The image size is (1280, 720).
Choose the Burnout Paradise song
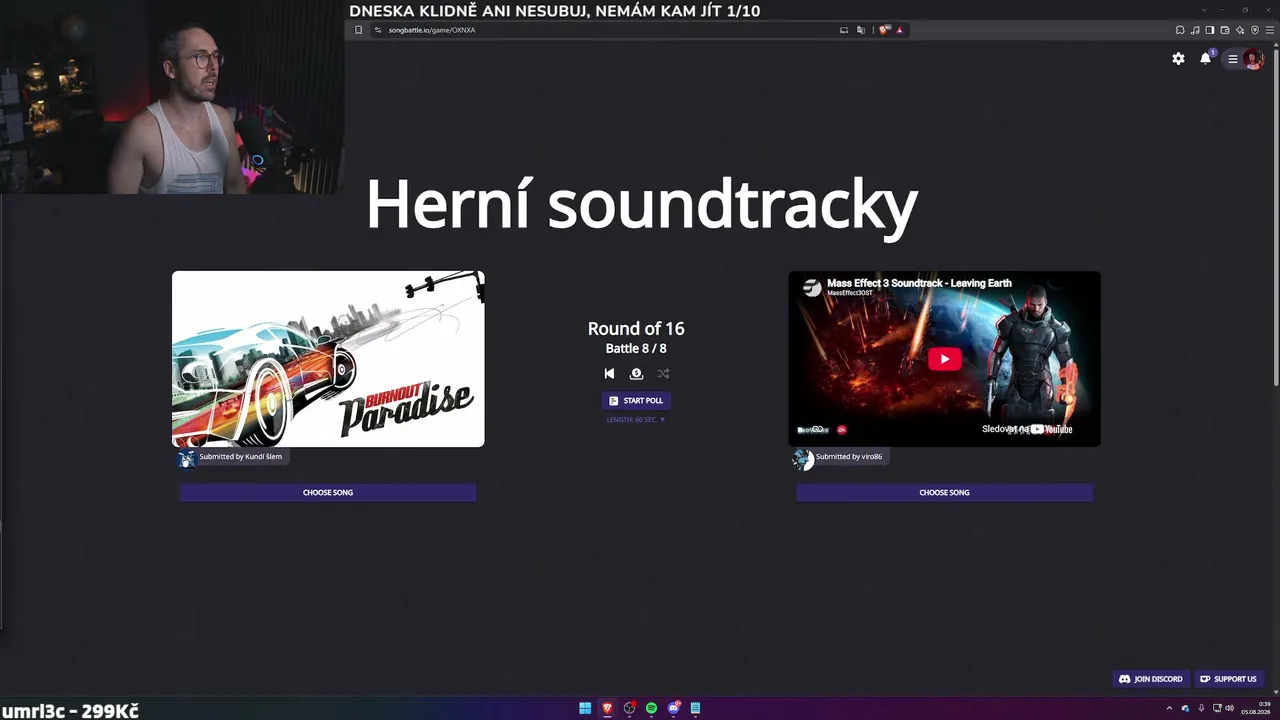pyautogui.click(x=328, y=492)
